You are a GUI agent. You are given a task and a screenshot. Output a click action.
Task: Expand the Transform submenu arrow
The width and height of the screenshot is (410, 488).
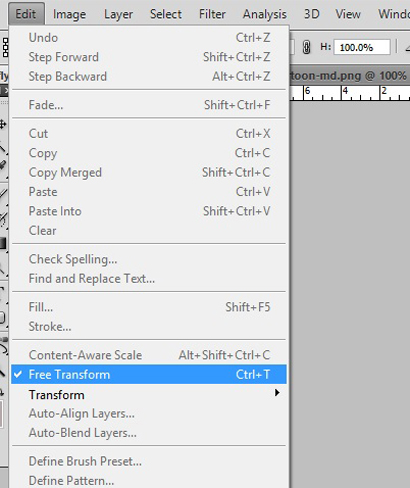tap(277, 393)
